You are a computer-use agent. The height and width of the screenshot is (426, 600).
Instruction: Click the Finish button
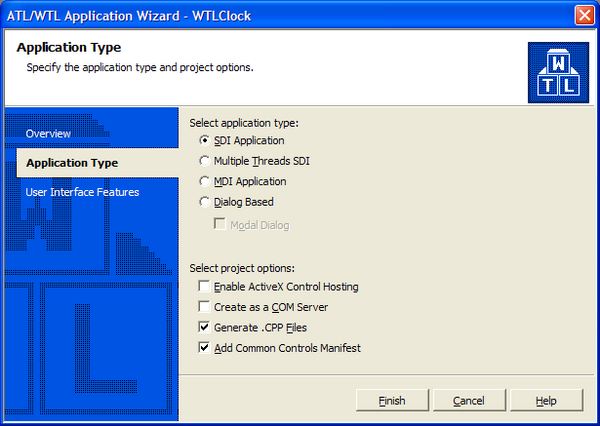392,400
